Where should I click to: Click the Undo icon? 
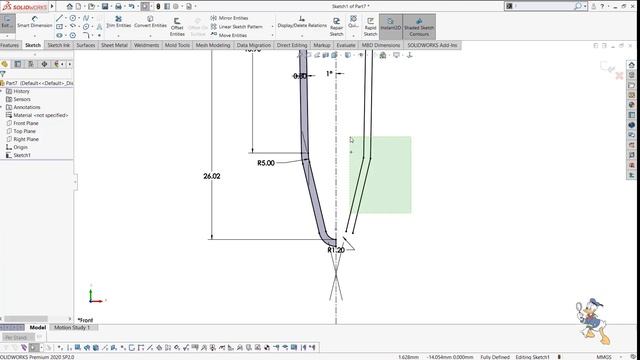[131, 6]
